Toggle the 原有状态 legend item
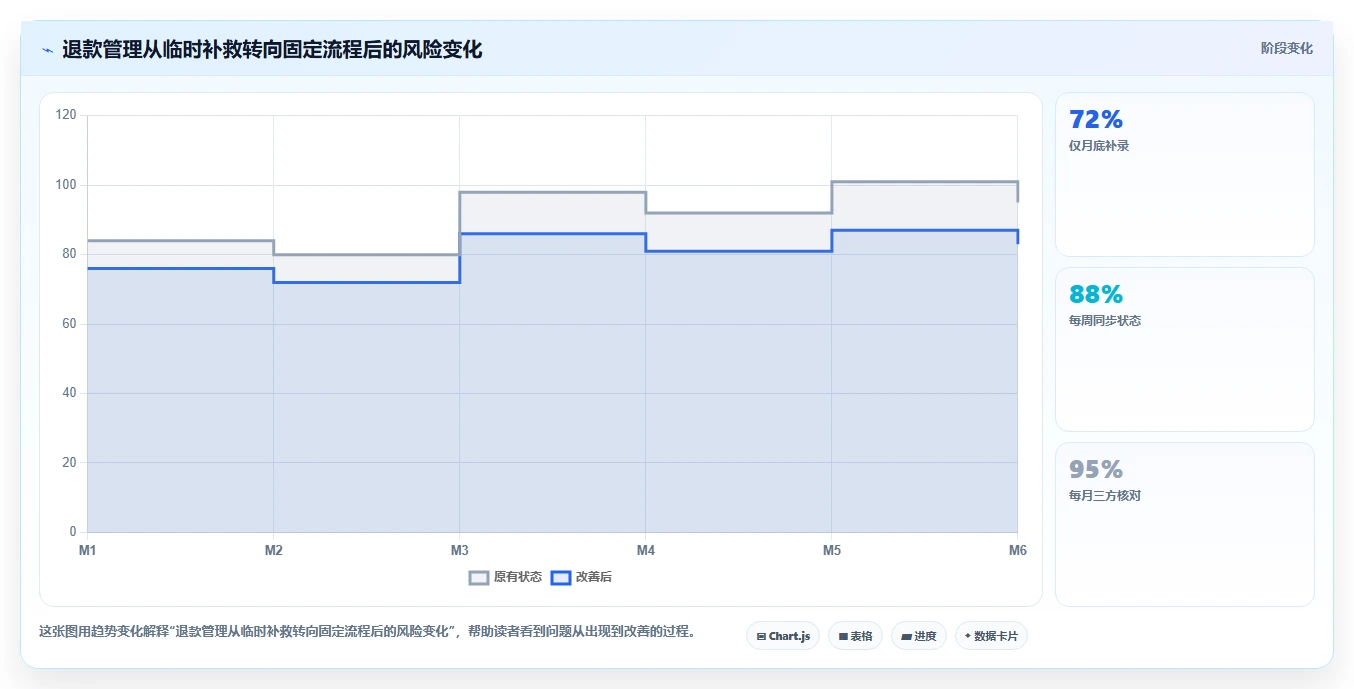The width and height of the screenshot is (1354, 689). click(x=506, y=577)
